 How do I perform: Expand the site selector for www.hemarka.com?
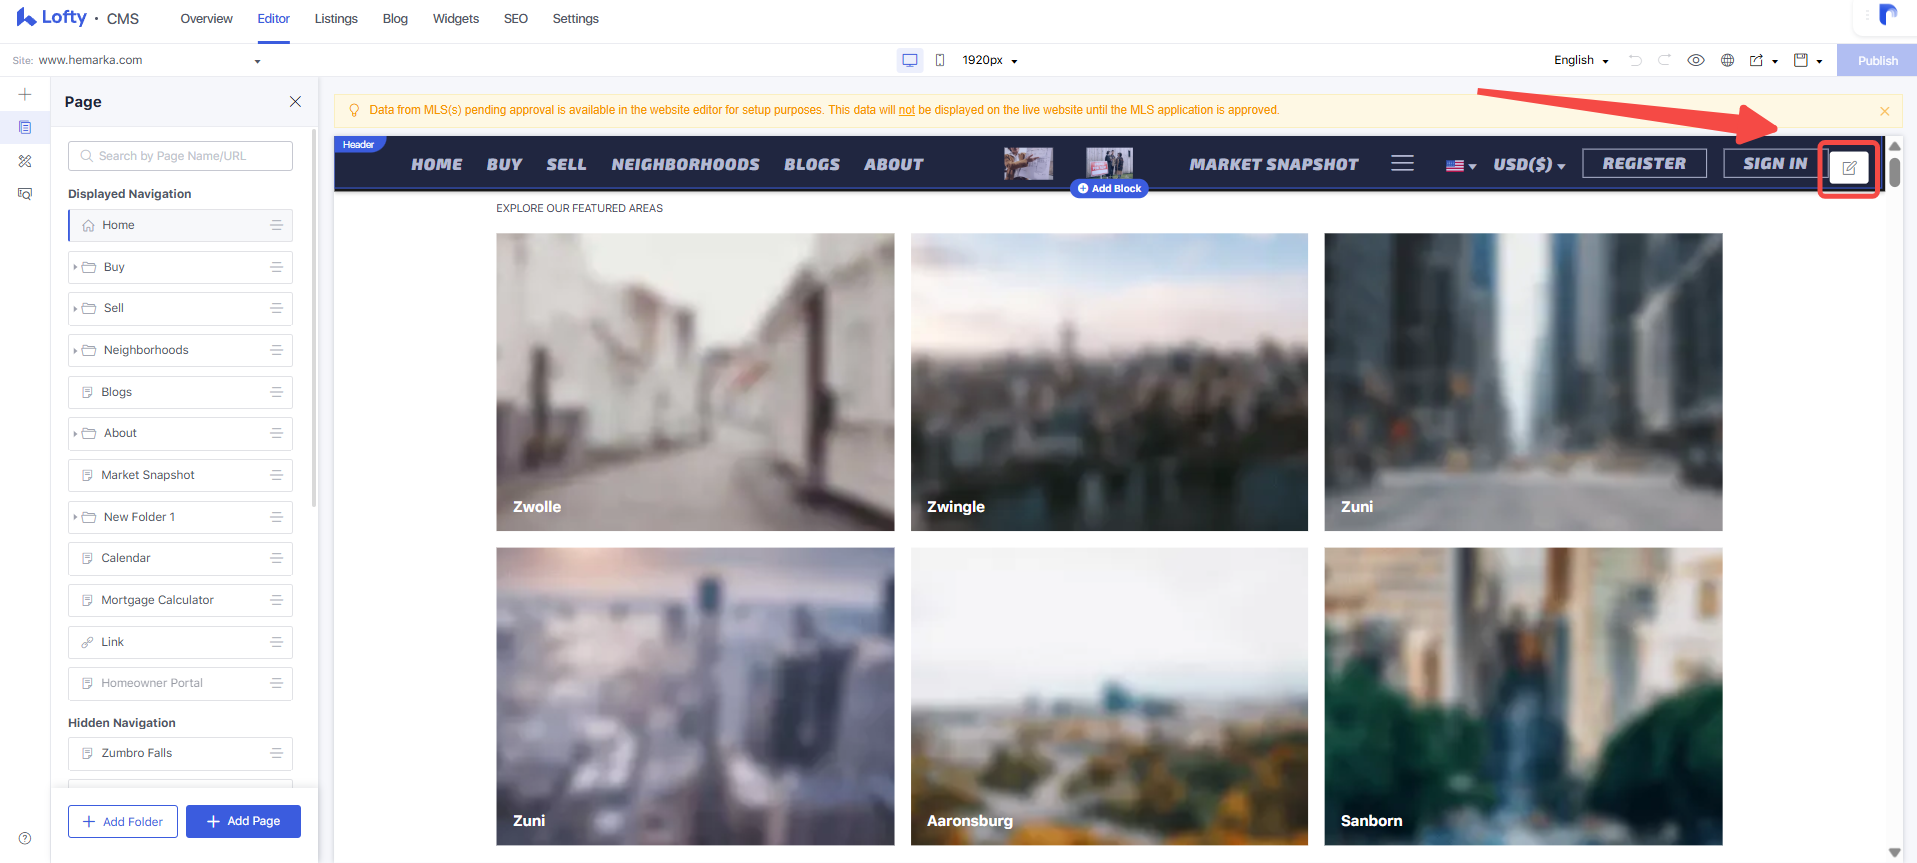point(257,61)
